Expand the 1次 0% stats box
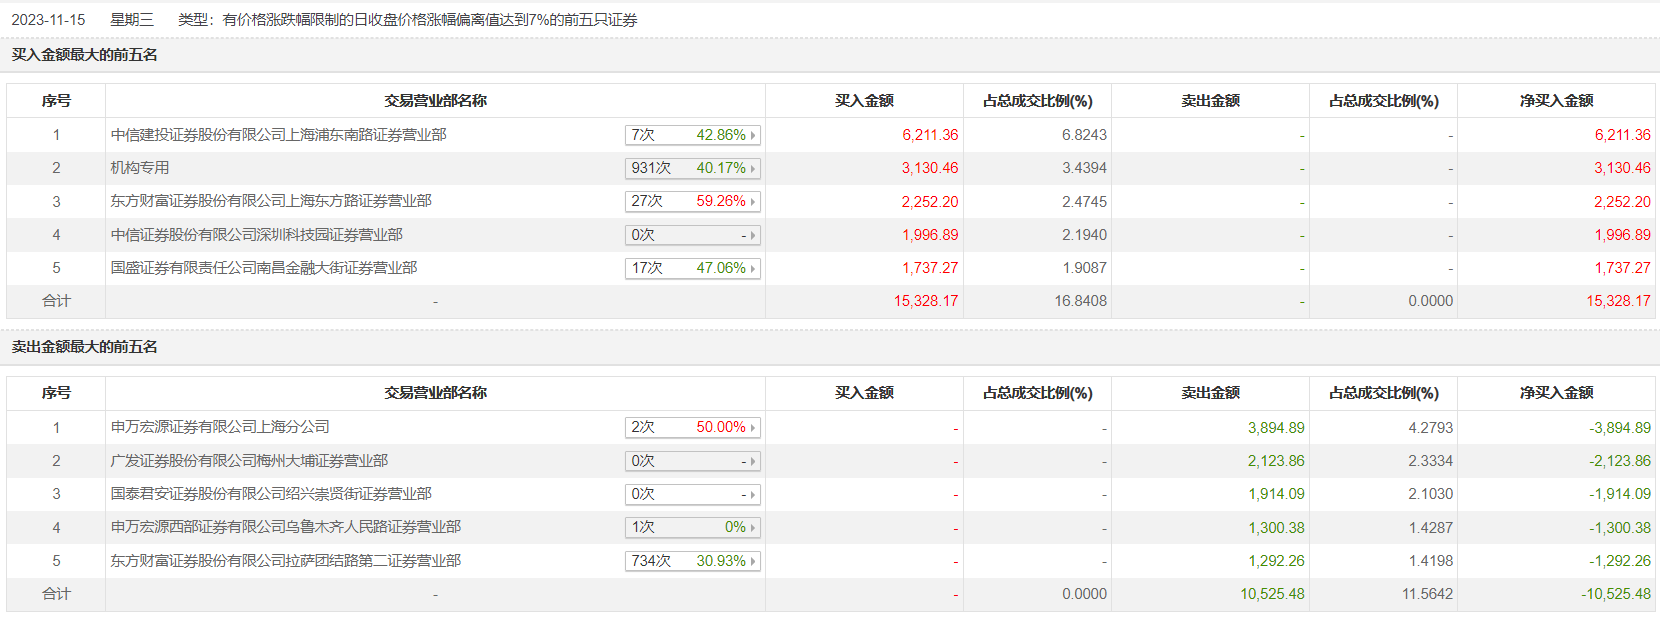 coord(692,527)
